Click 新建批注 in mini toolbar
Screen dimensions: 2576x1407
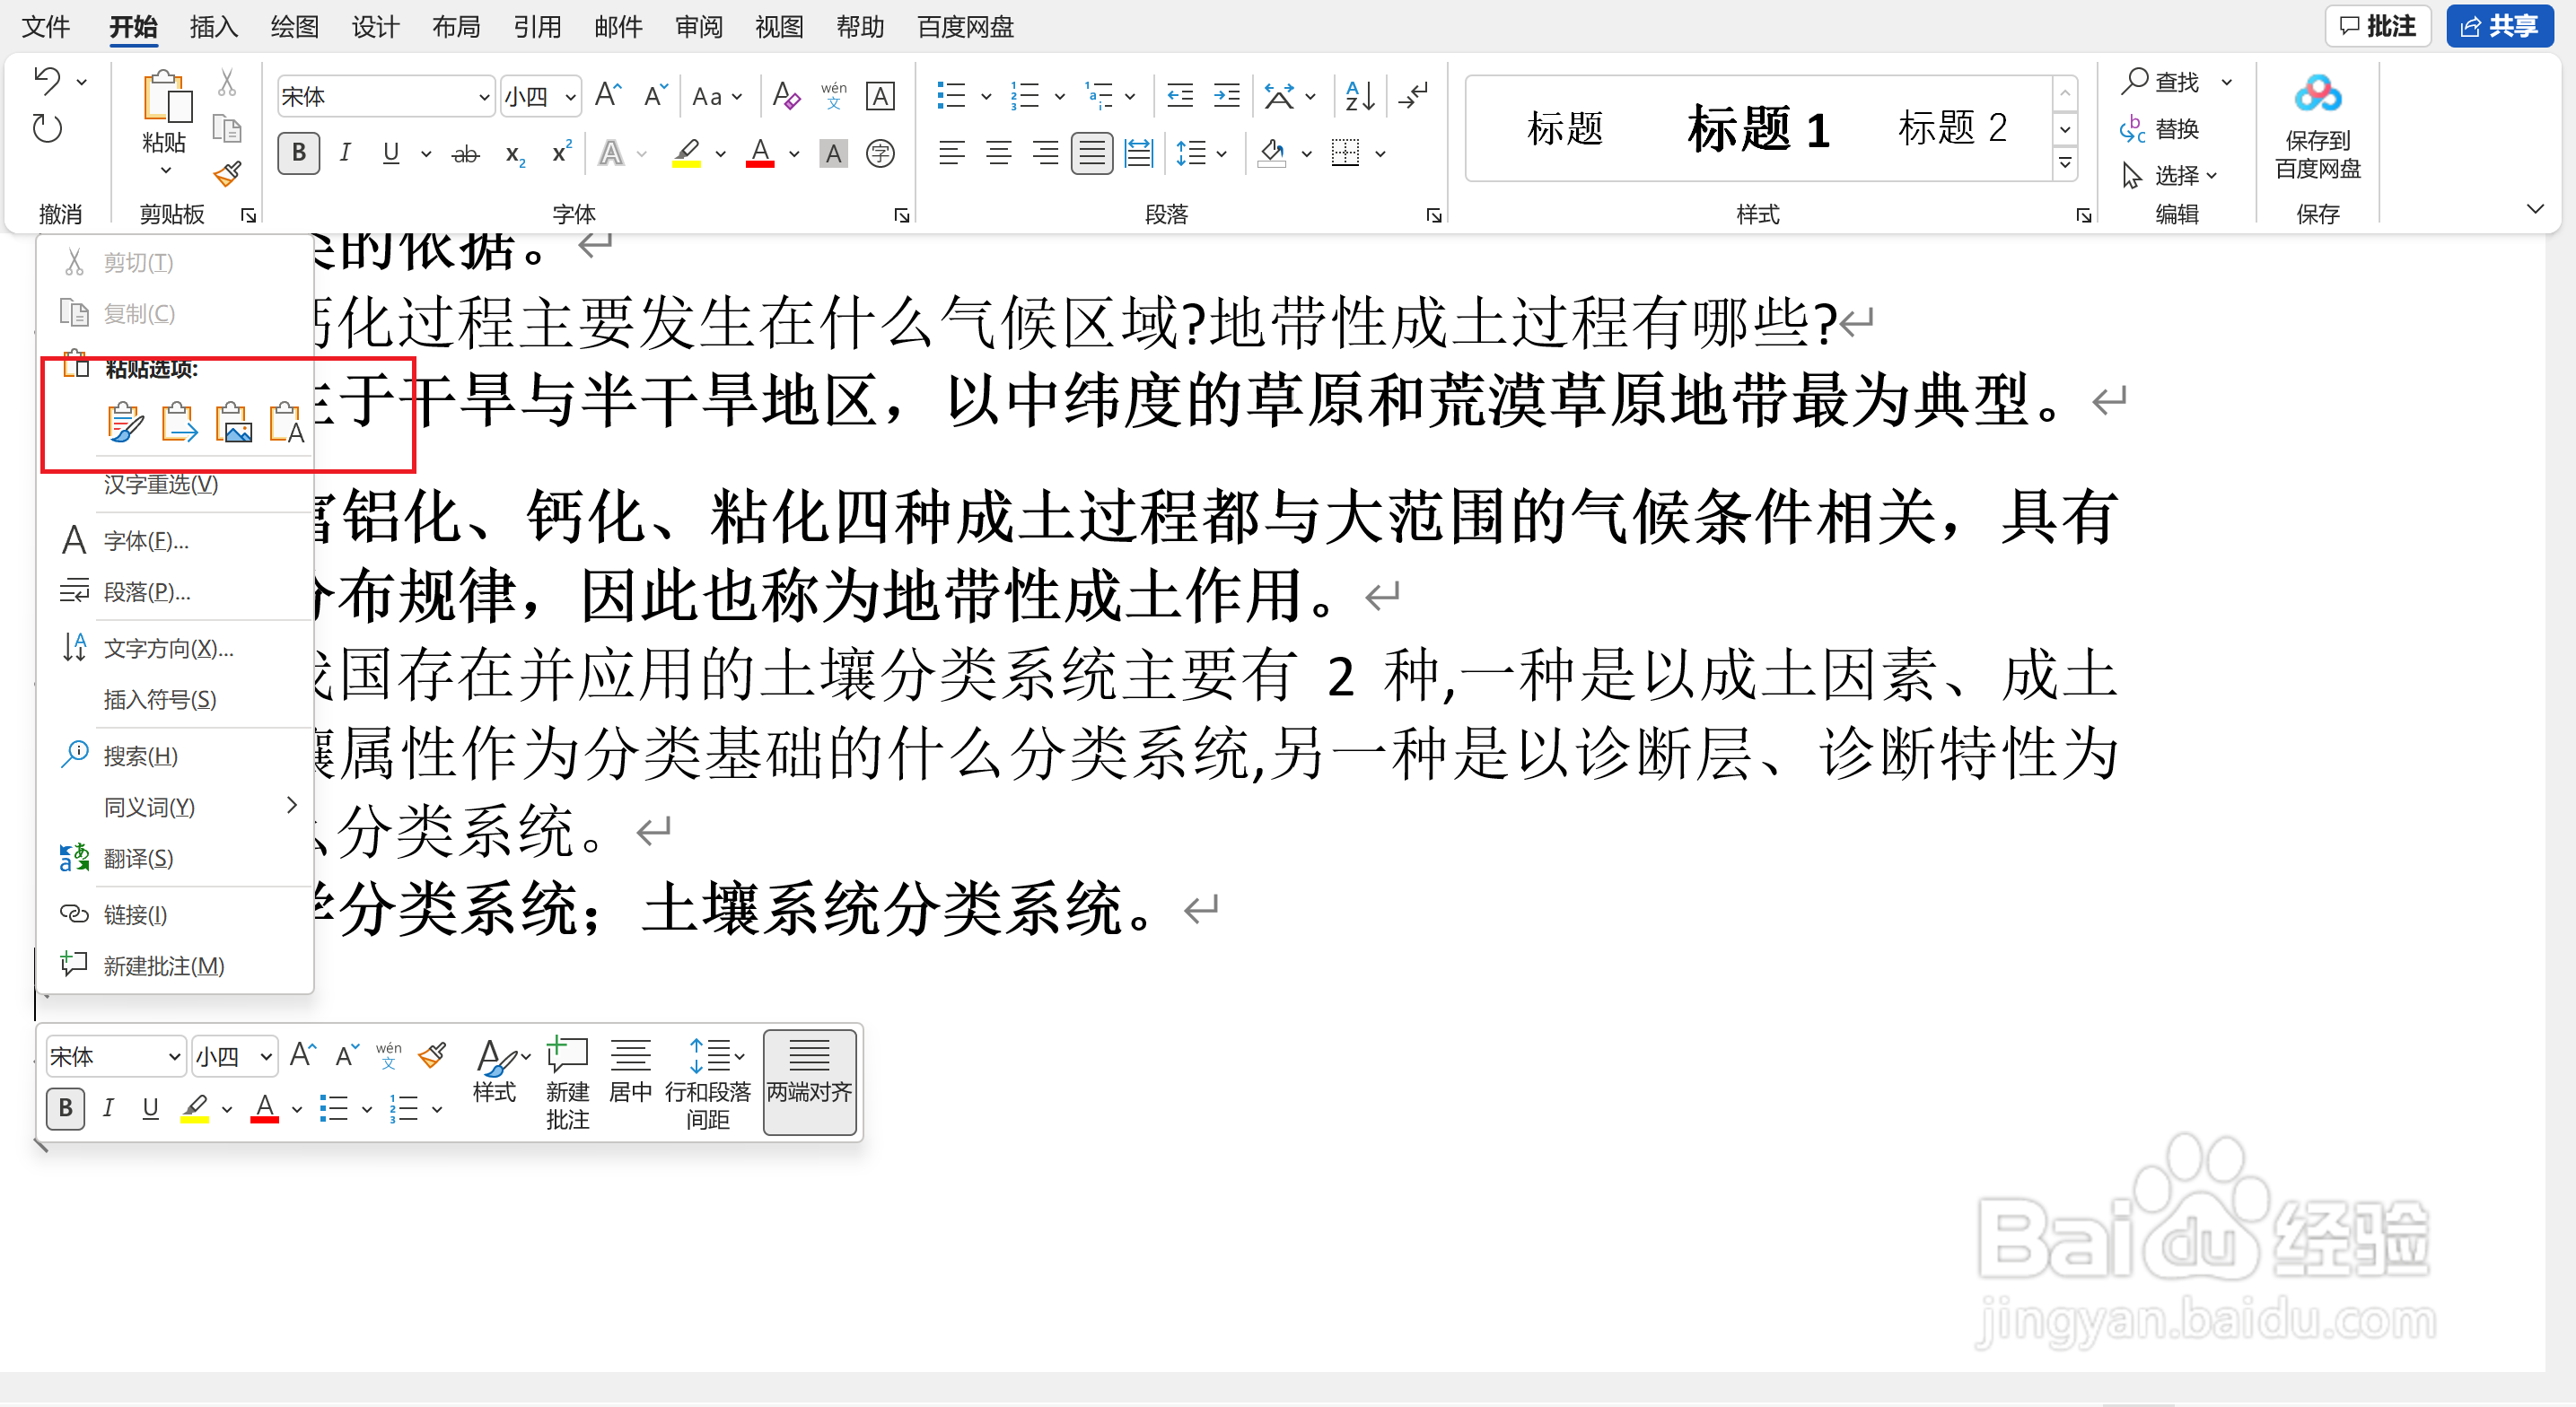[x=567, y=1082]
